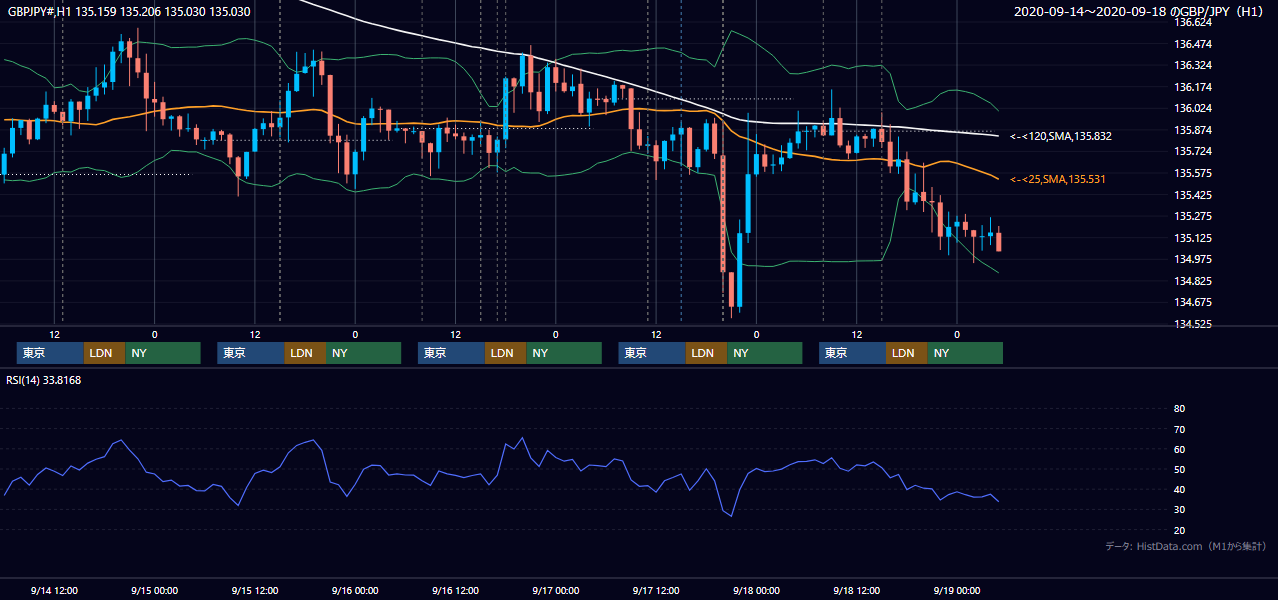Viewport: 1278px width, 600px height.
Task: Click the 9/15 00:00 date label
Action: [154, 590]
